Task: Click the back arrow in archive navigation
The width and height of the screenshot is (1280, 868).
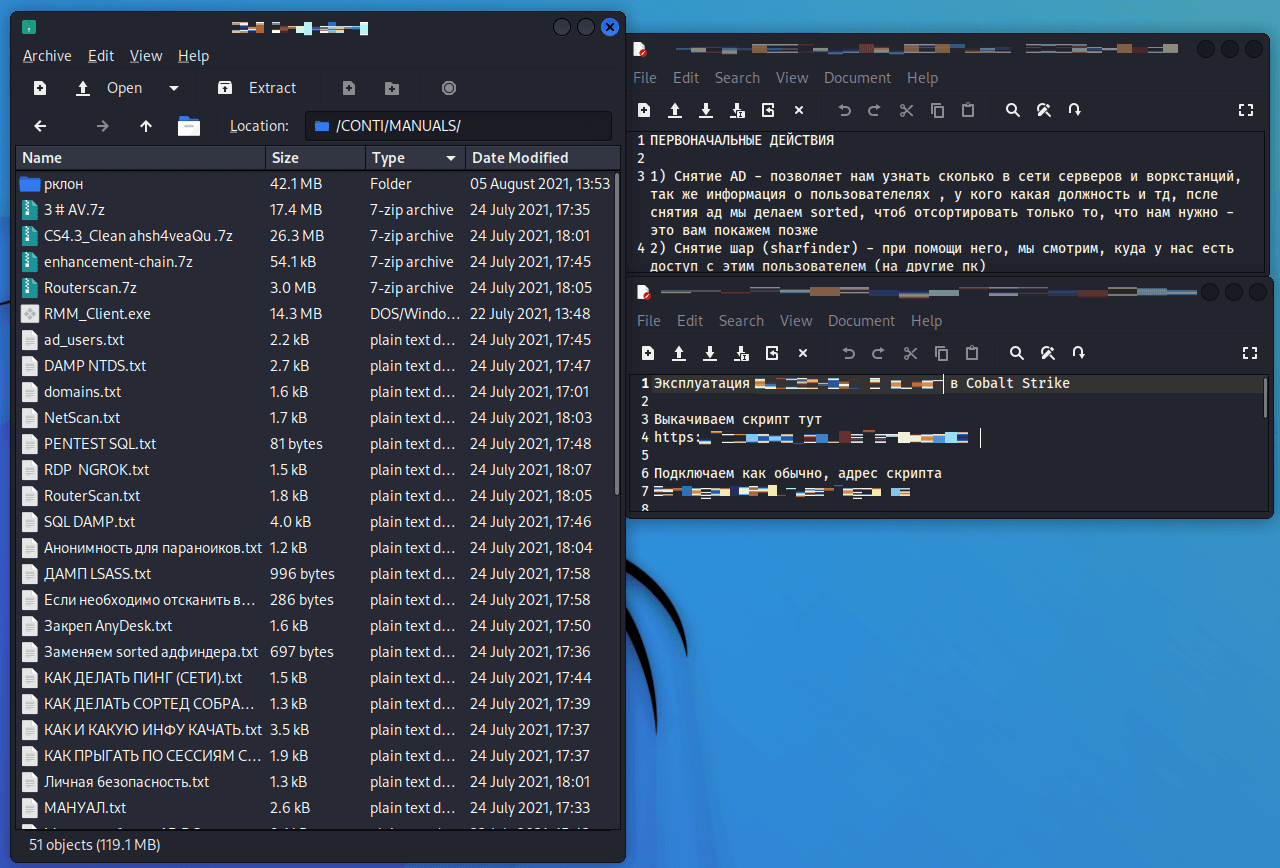Action: (x=40, y=126)
